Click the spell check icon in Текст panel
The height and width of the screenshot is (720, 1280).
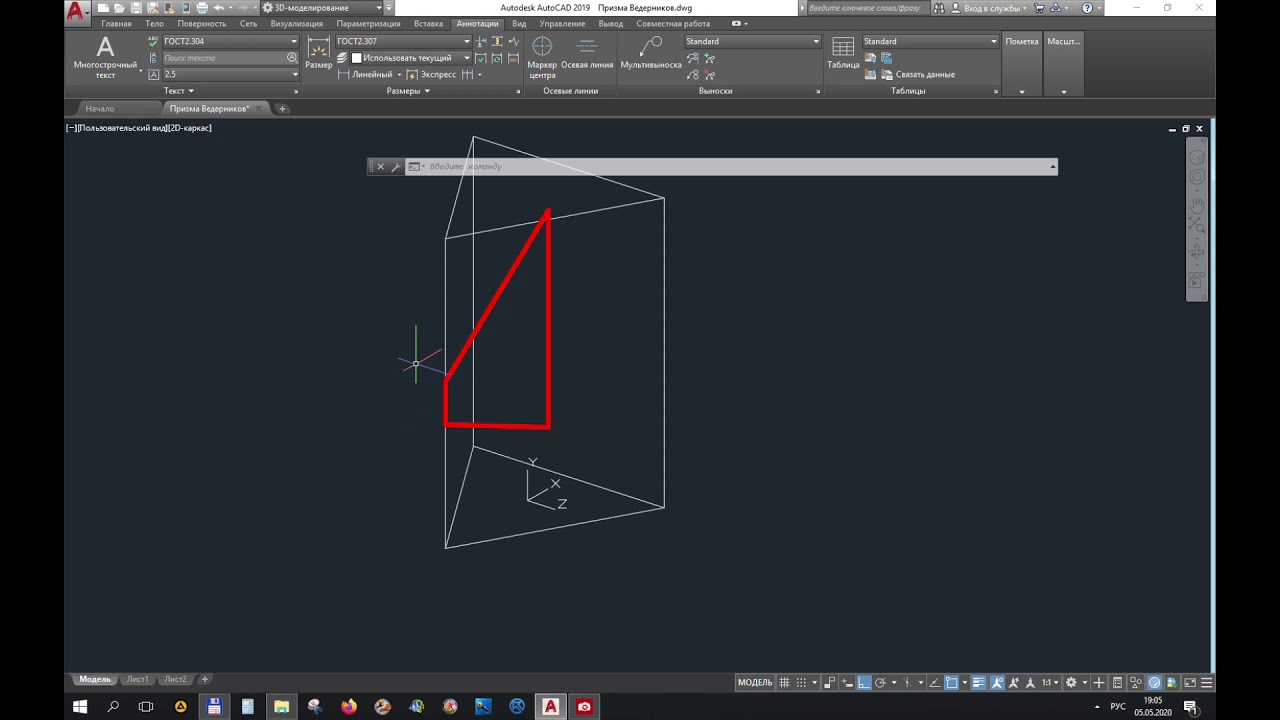point(153,42)
